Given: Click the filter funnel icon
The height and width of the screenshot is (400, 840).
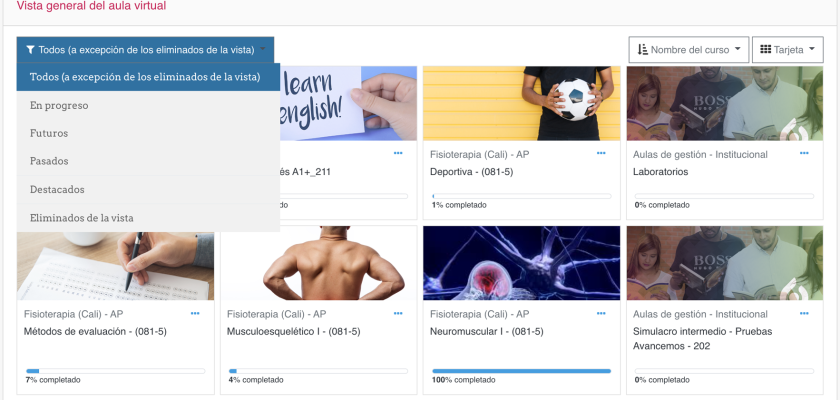Looking at the screenshot, I should point(31,50).
